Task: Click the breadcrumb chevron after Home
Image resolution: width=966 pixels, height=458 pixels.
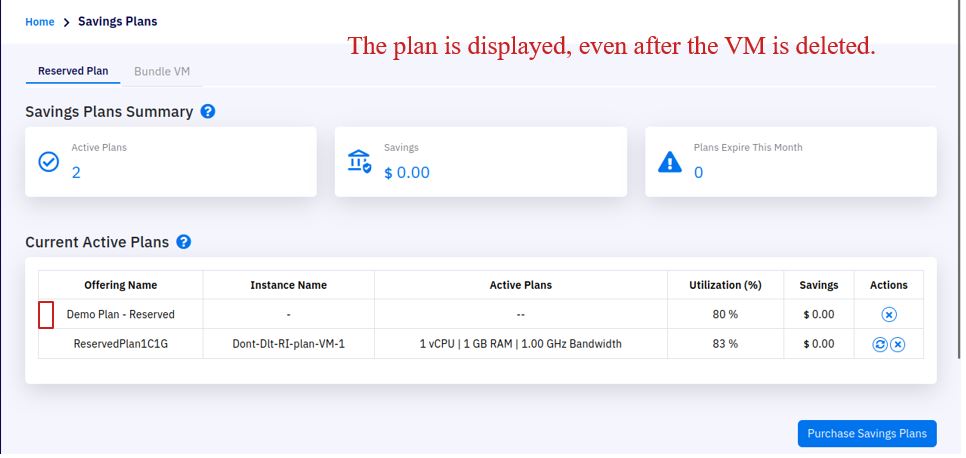Action: pyautogui.click(x=67, y=22)
